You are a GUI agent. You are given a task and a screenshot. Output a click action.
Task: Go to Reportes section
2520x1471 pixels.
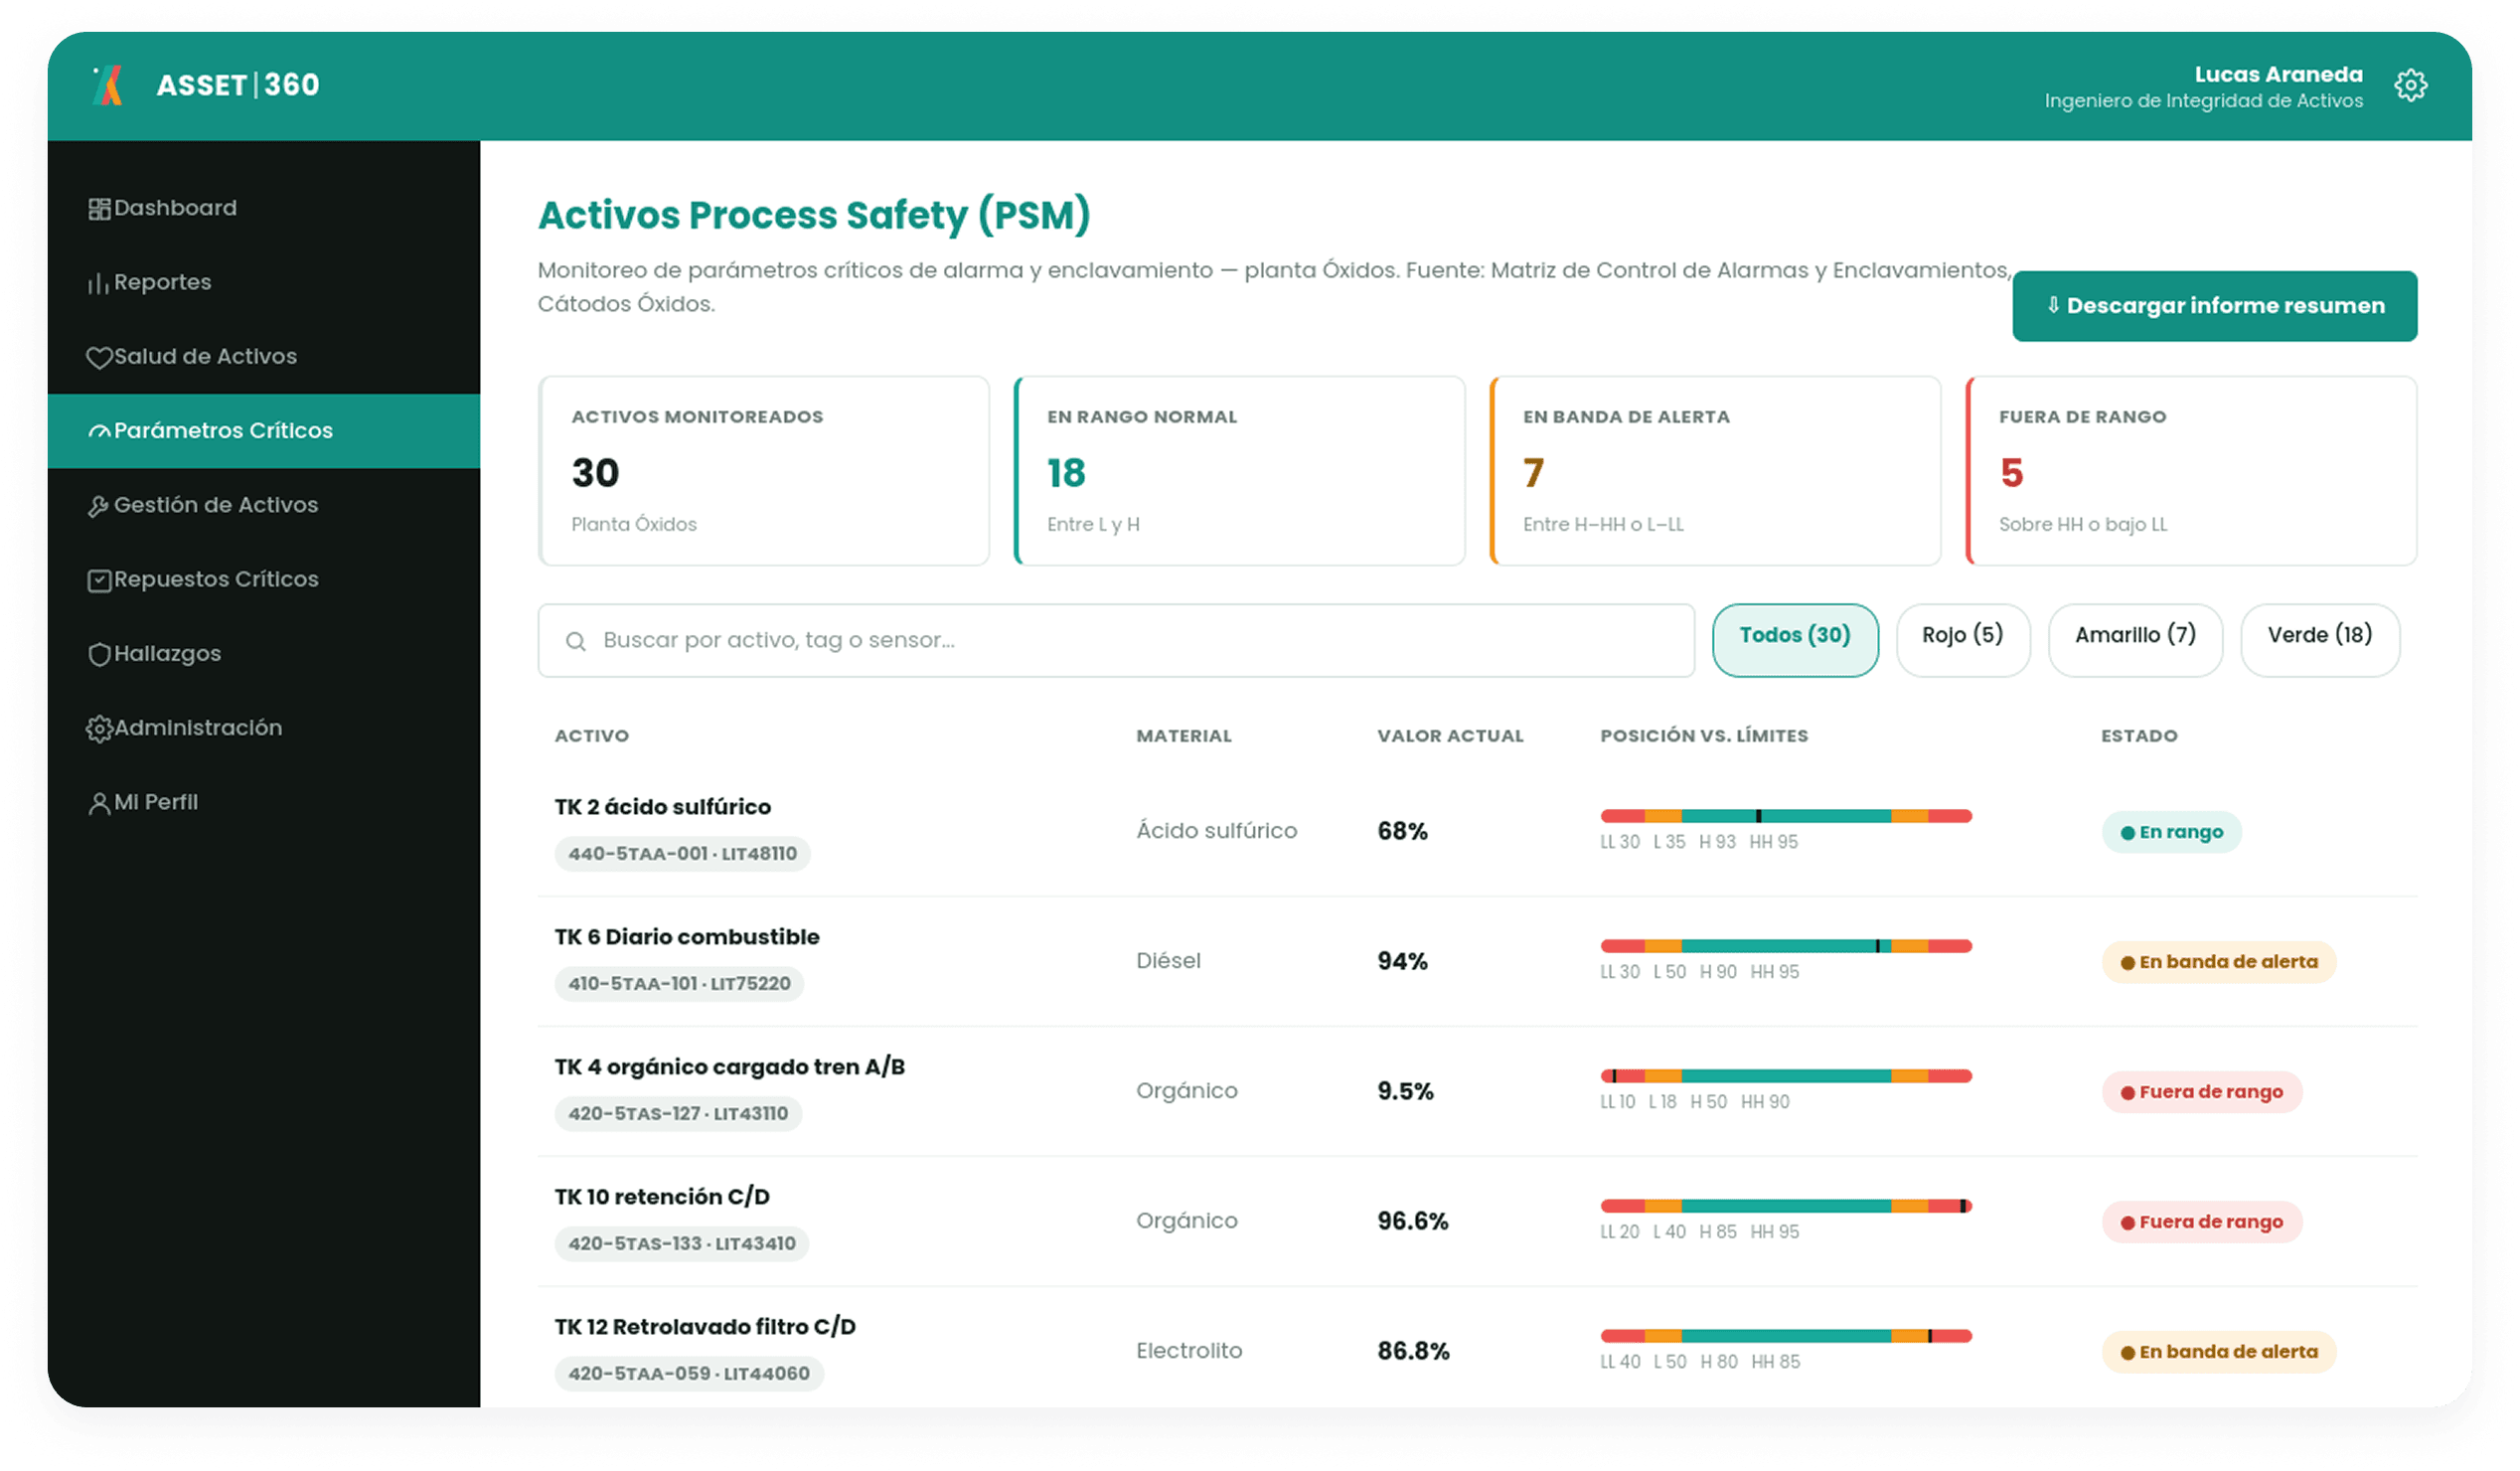[264, 283]
